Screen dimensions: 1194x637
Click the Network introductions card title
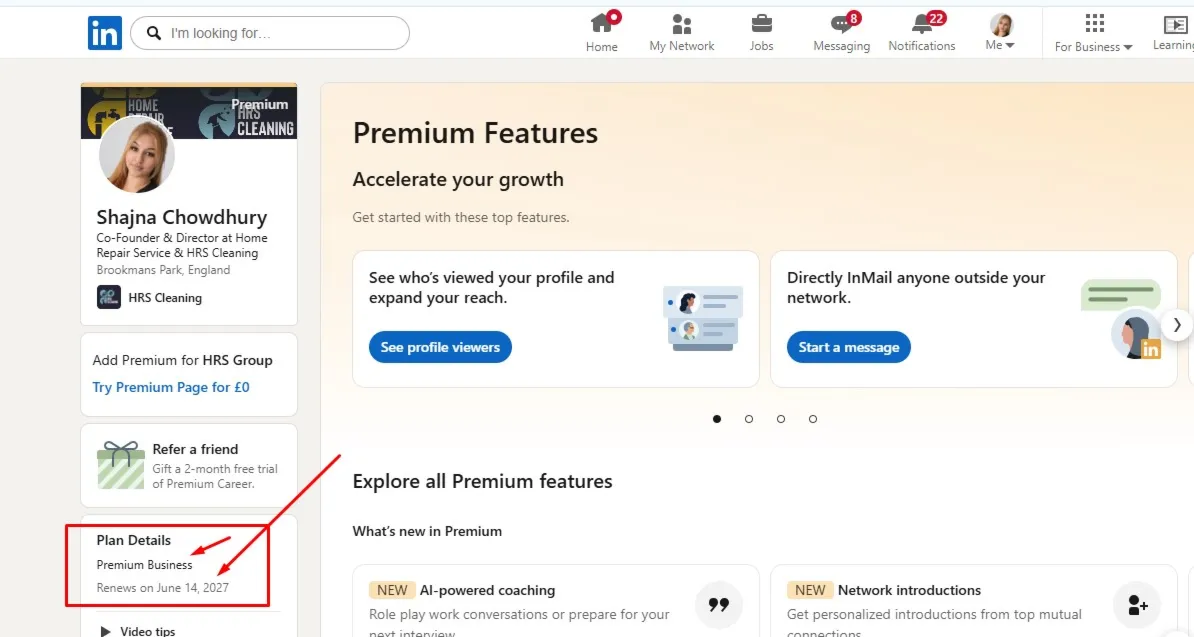(x=909, y=590)
